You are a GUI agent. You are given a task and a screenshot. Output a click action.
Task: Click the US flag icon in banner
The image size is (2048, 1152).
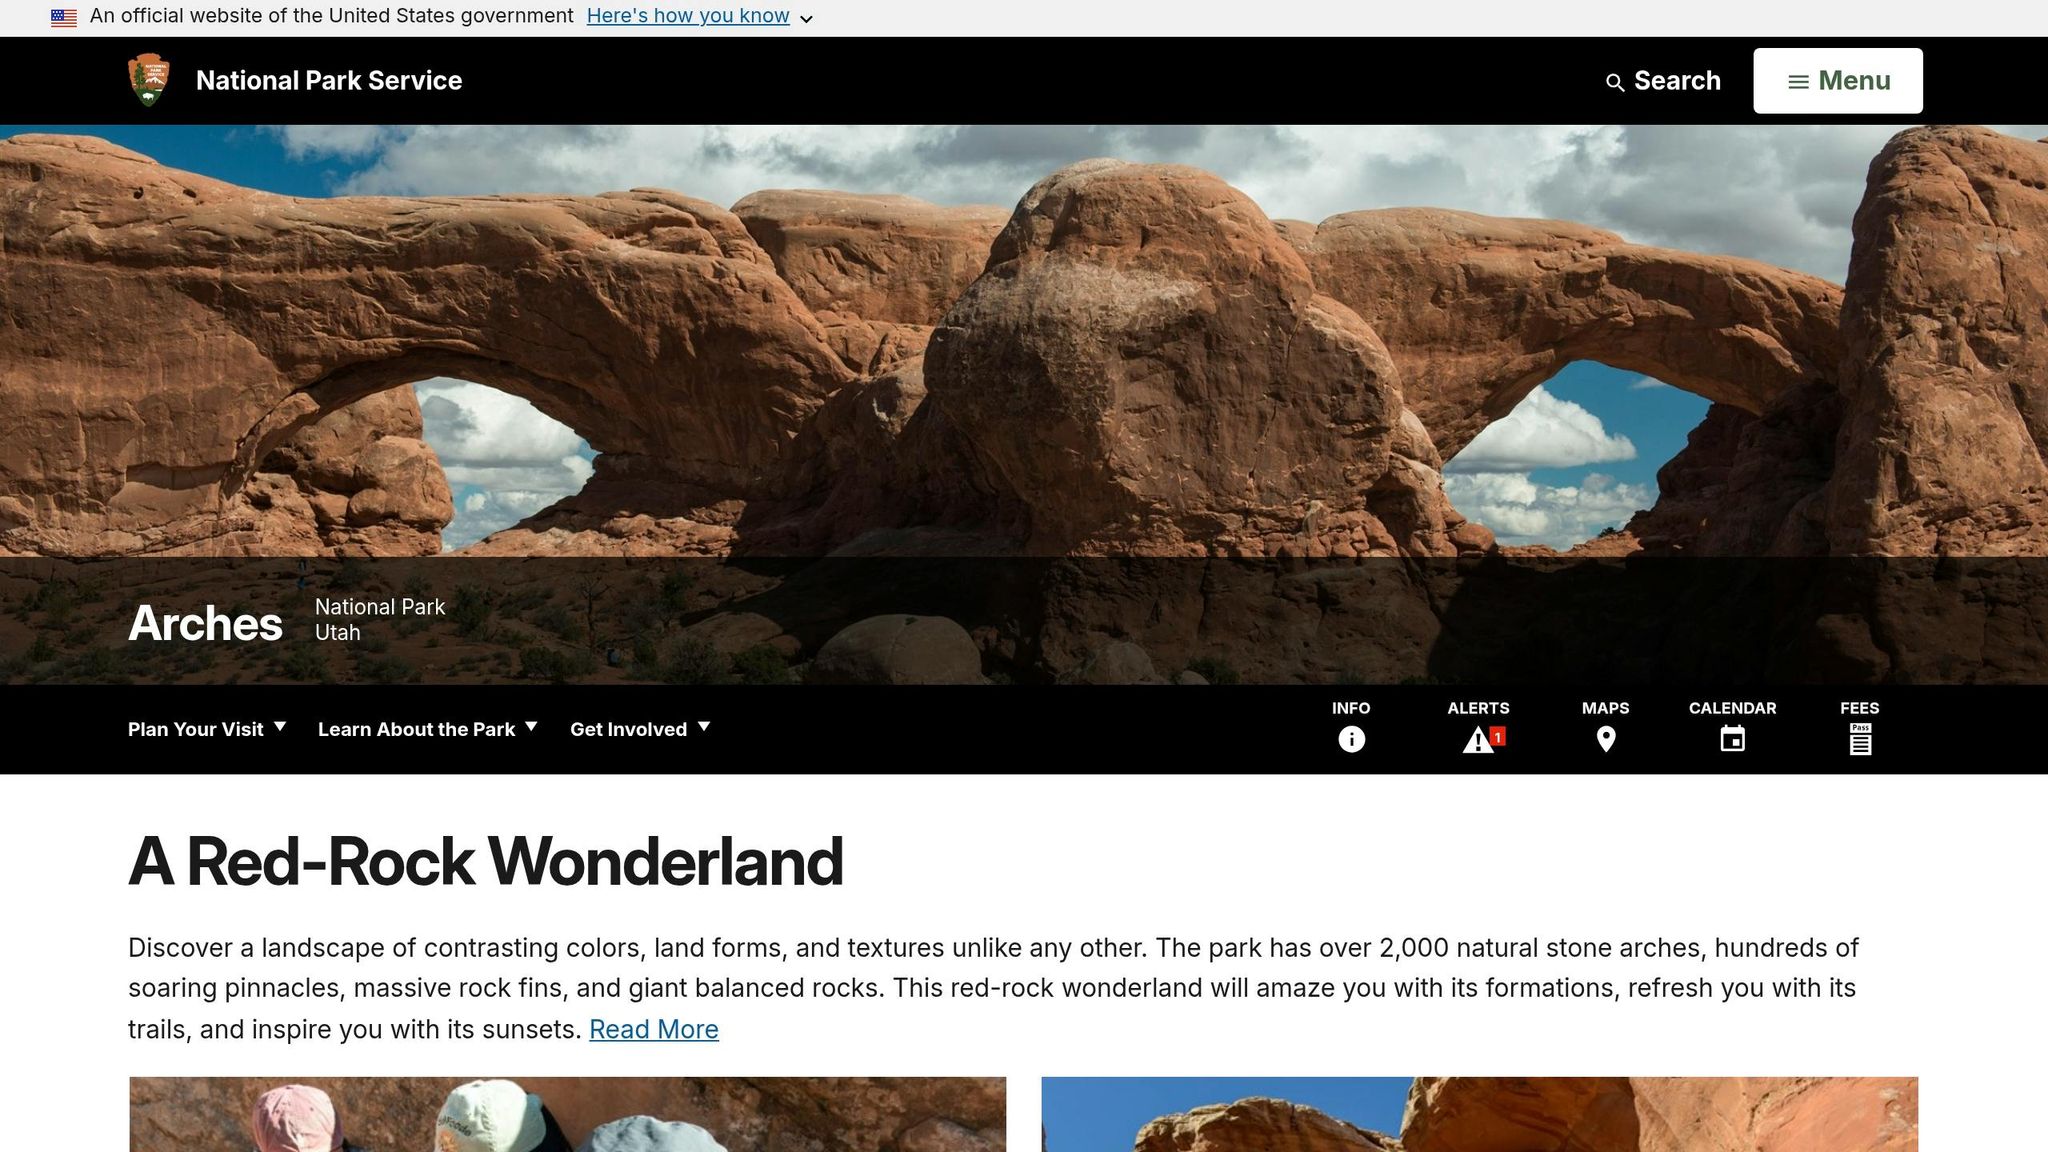(x=64, y=17)
